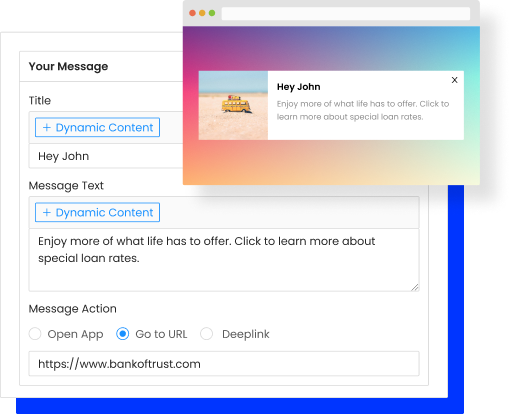Click the bankoftrust.com URL input field
This screenshot has width=512, height=414.
pyautogui.click(x=224, y=364)
